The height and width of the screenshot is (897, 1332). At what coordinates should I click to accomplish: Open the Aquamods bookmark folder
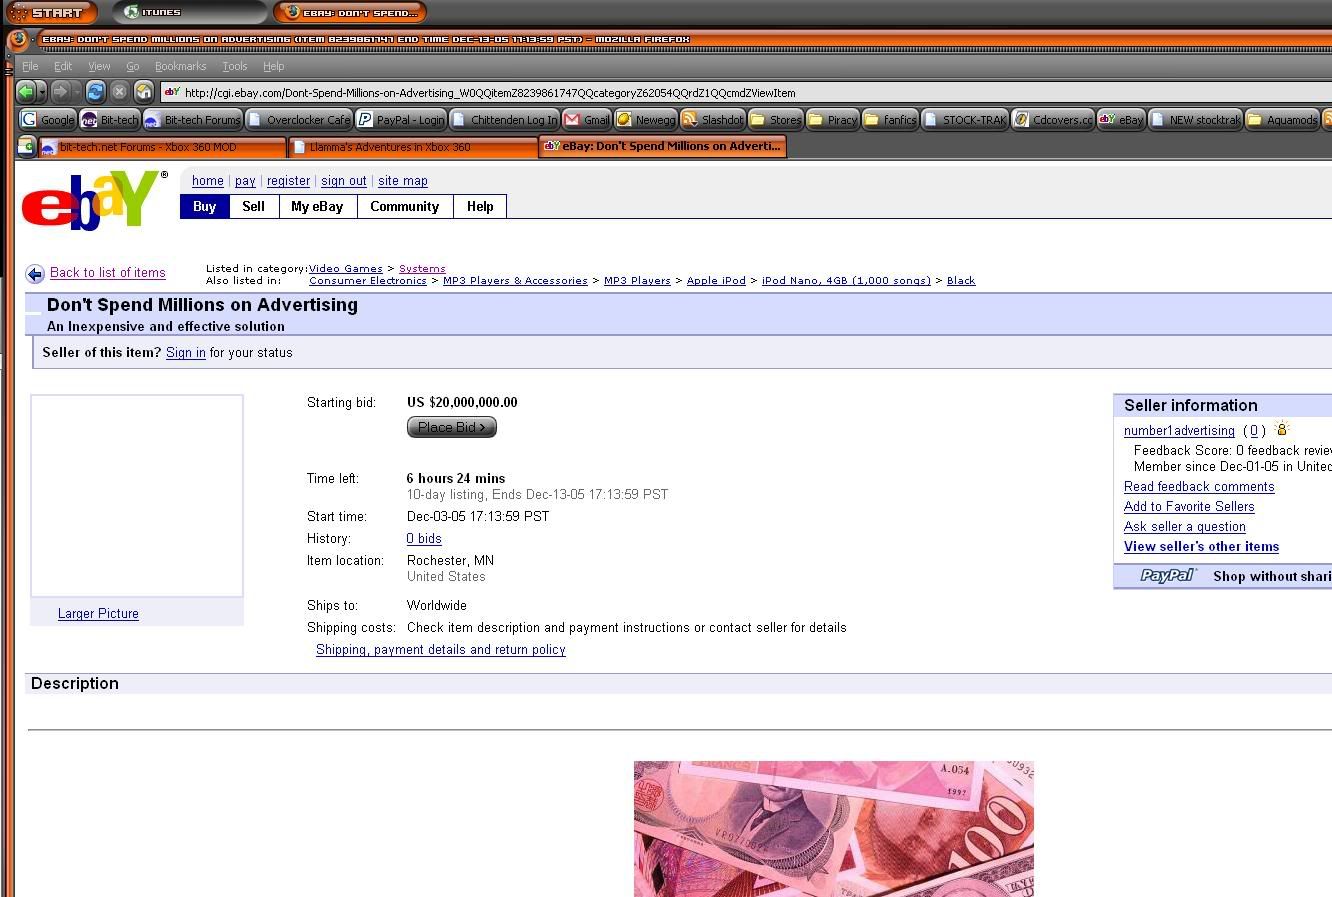[x=1282, y=120]
